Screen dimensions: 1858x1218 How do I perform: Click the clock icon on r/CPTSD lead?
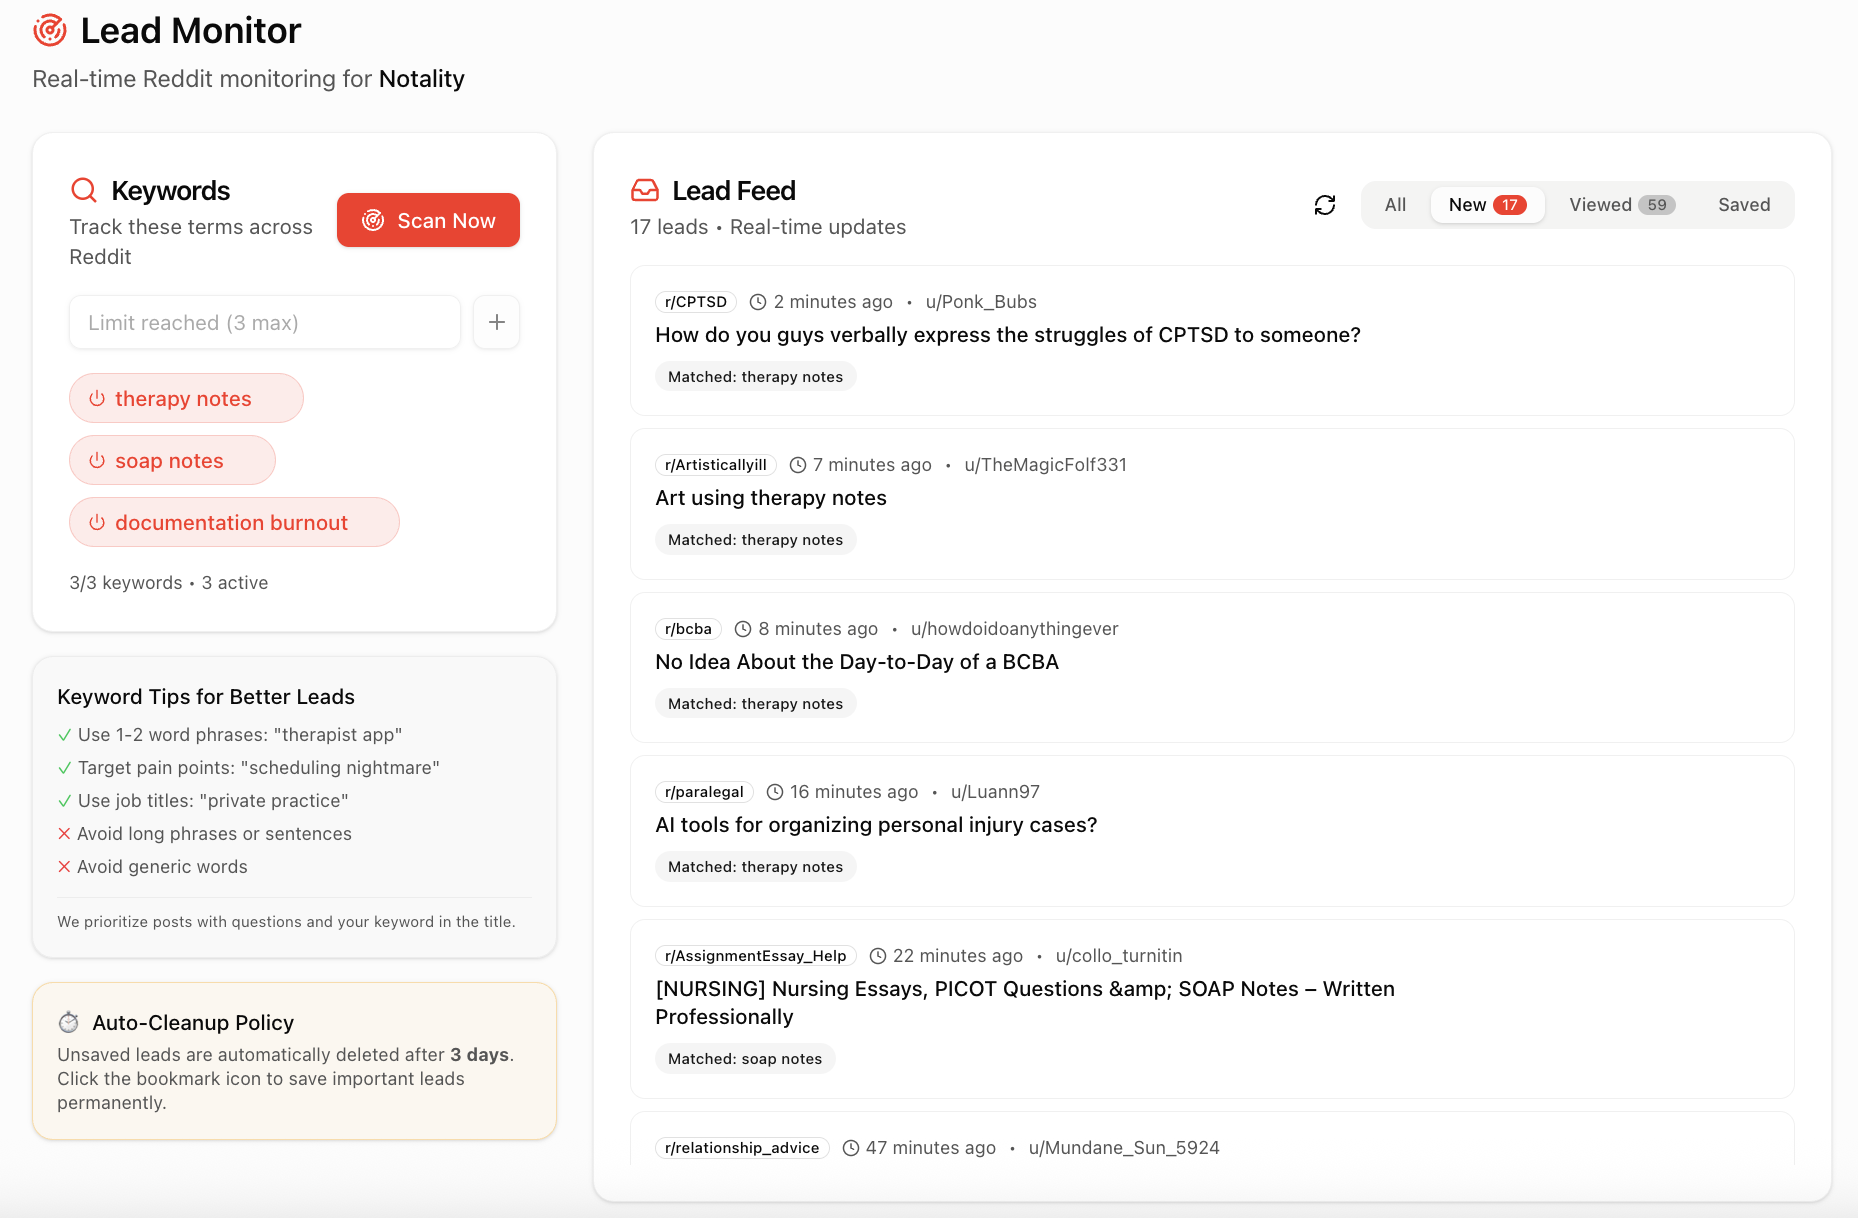pos(758,302)
